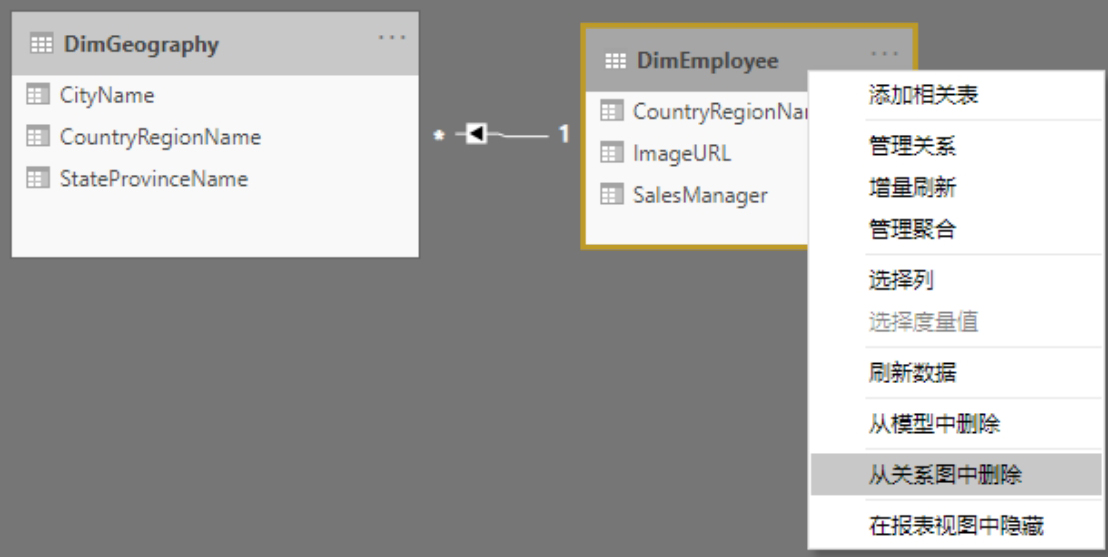1108x557 pixels.
Task: Click the DimGeography table title
Action: tap(141, 44)
